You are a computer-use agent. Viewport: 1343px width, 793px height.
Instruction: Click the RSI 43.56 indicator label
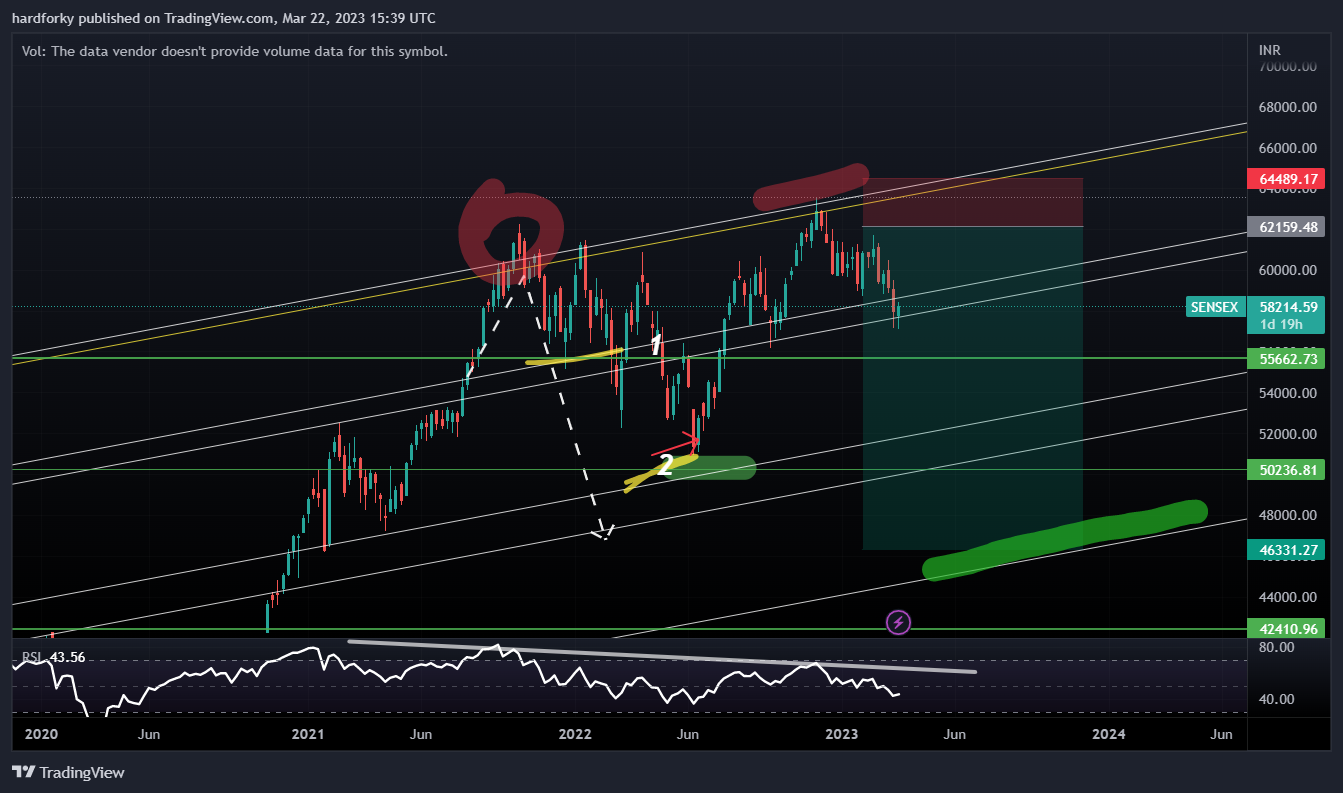54,657
